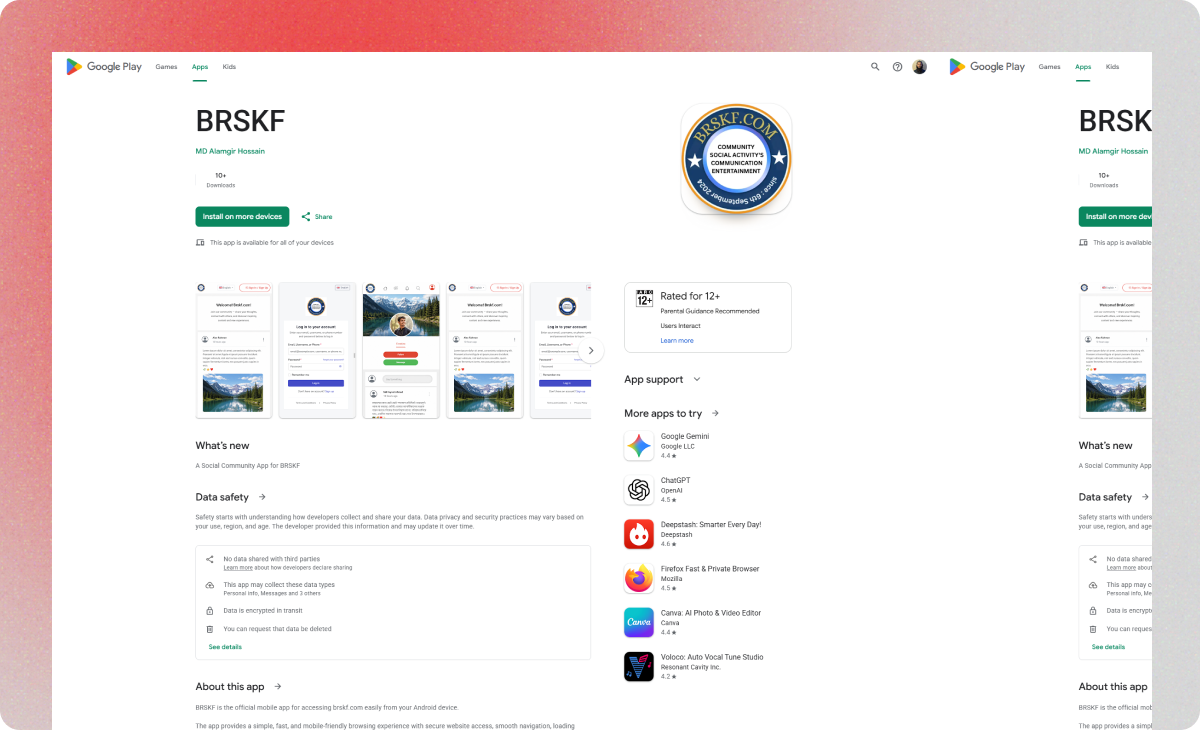
Task: Click Install on more devices in main window
Action: tap(242, 216)
